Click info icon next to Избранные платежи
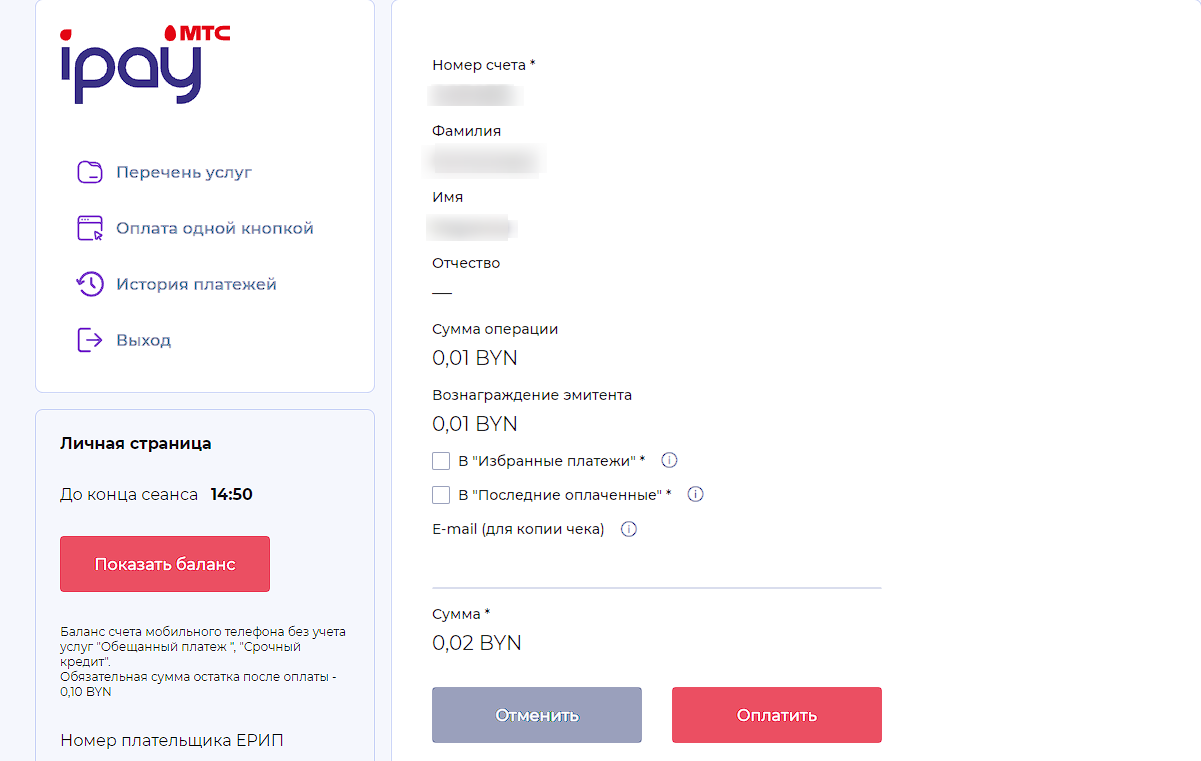1201x761 pixels. [x=670, y=461]
